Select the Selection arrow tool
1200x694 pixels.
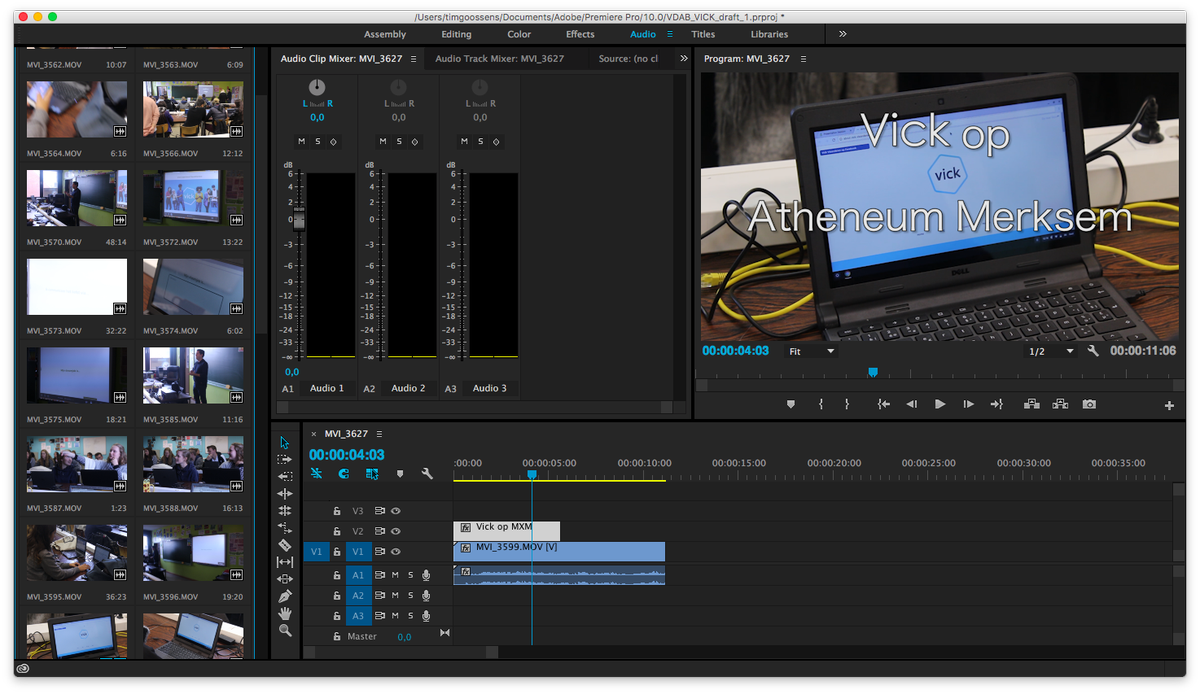tap(285, 442)
